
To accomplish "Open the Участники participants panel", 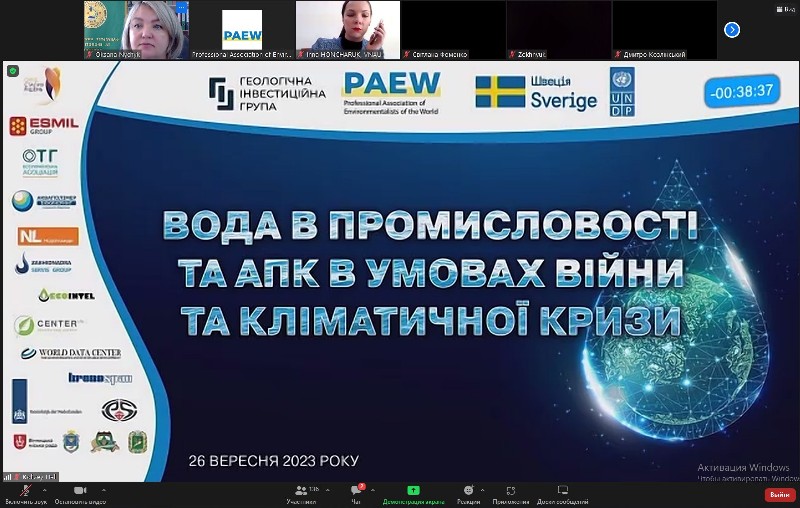I will point(301,494).
